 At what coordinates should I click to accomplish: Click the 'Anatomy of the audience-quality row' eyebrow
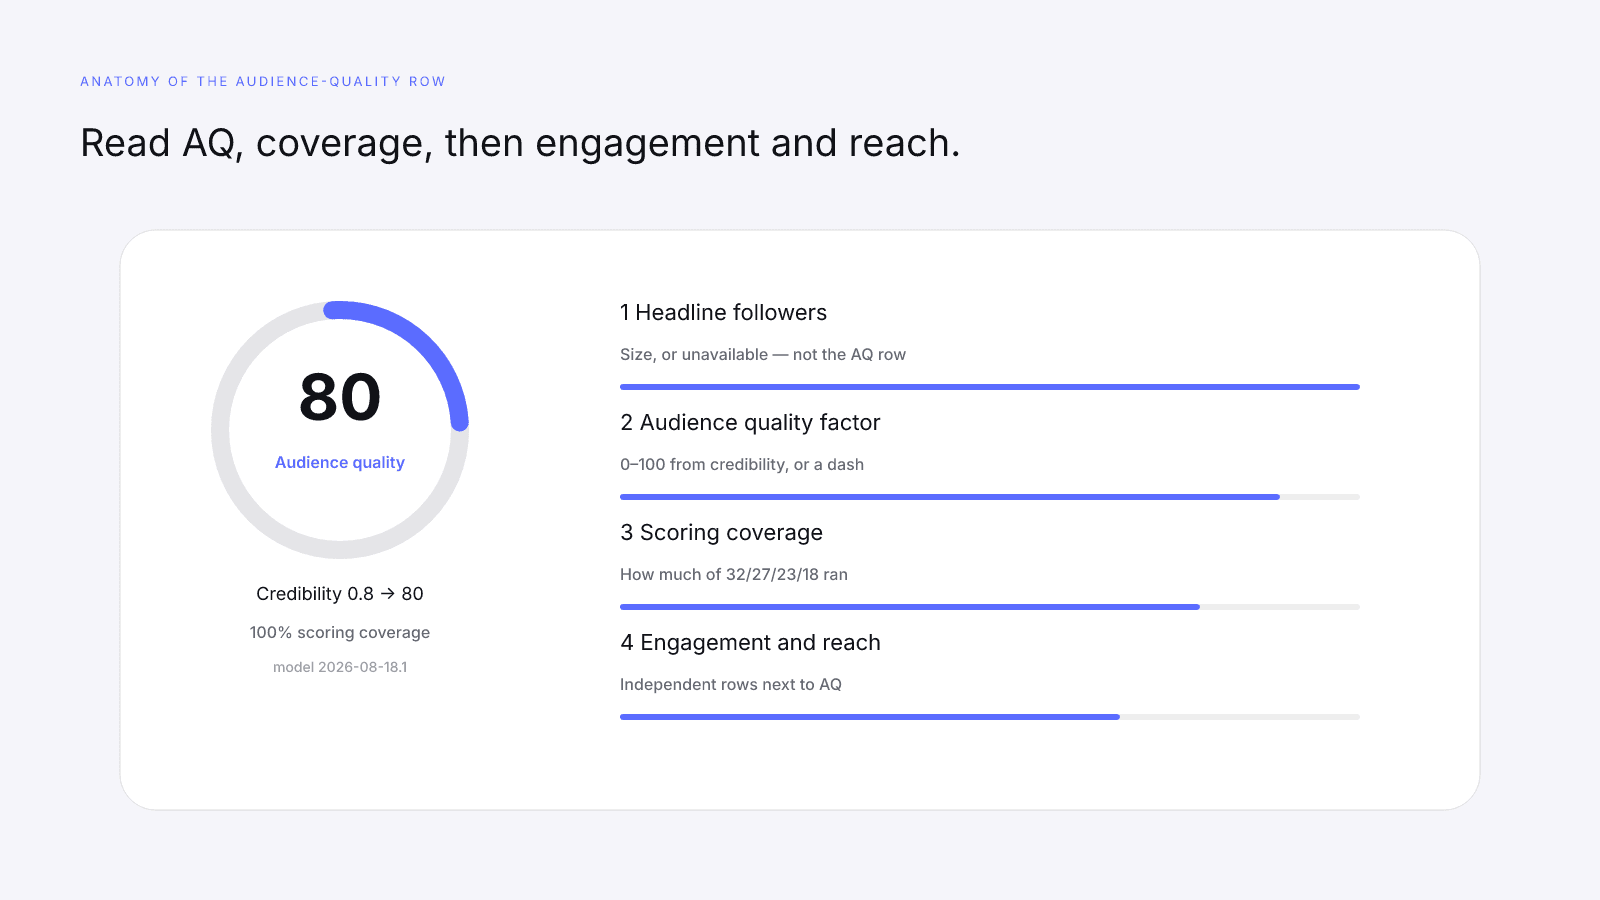pyautogui.click(x=263, y=82)
